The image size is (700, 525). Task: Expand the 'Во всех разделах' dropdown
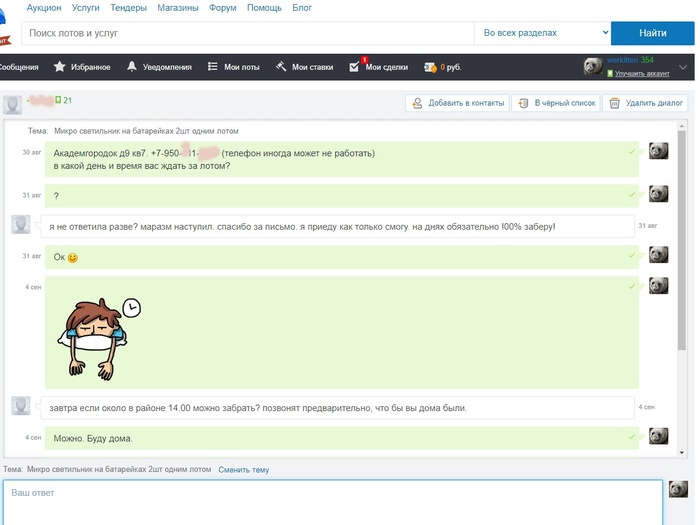point(542,33)
